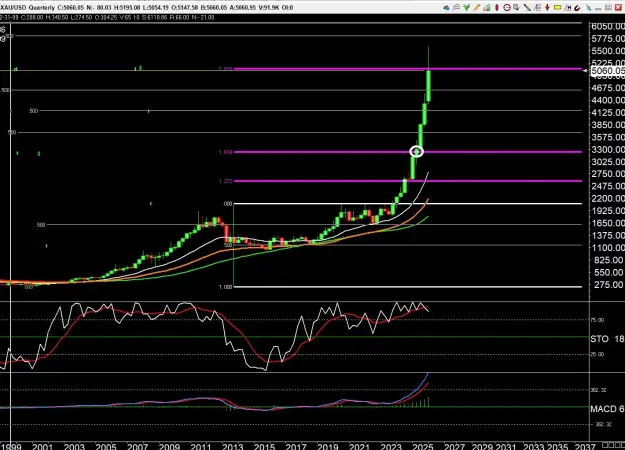Viewport: 625px width, 450px height.
Task: Click the 2007 year label on time axis
Action: point(138,446)
